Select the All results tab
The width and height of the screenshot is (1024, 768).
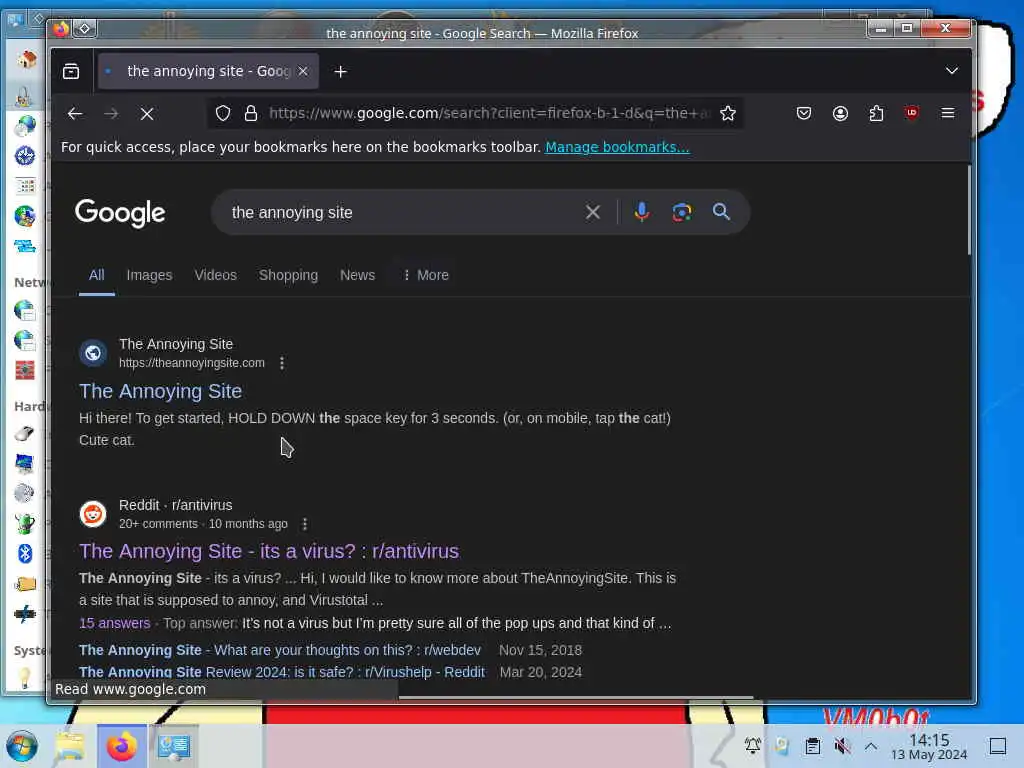click(97, 275)
